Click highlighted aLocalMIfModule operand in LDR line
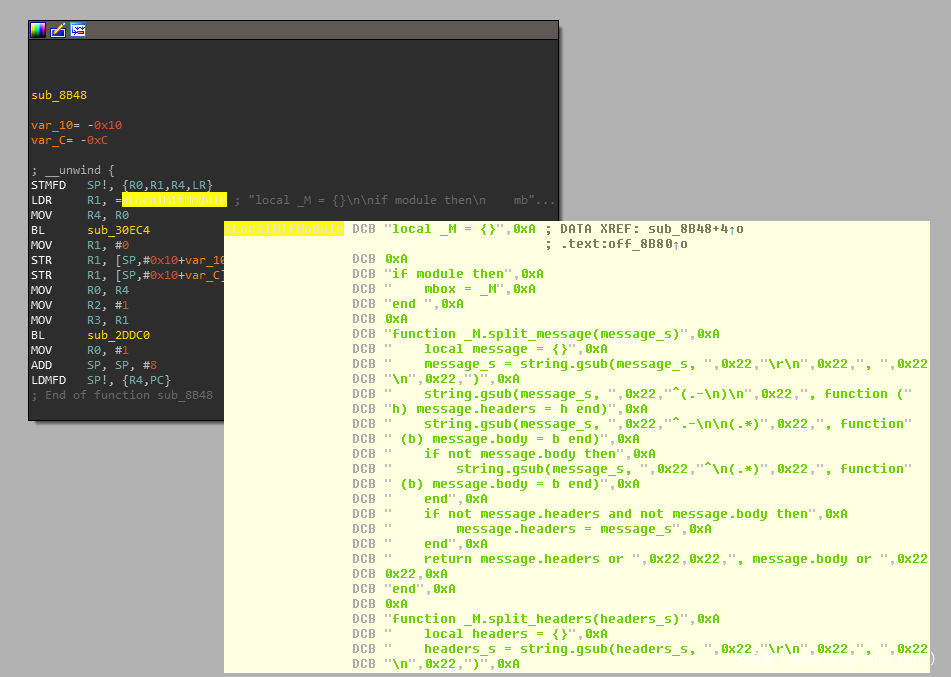The image size is (951, 677). (x=174, y=200)
